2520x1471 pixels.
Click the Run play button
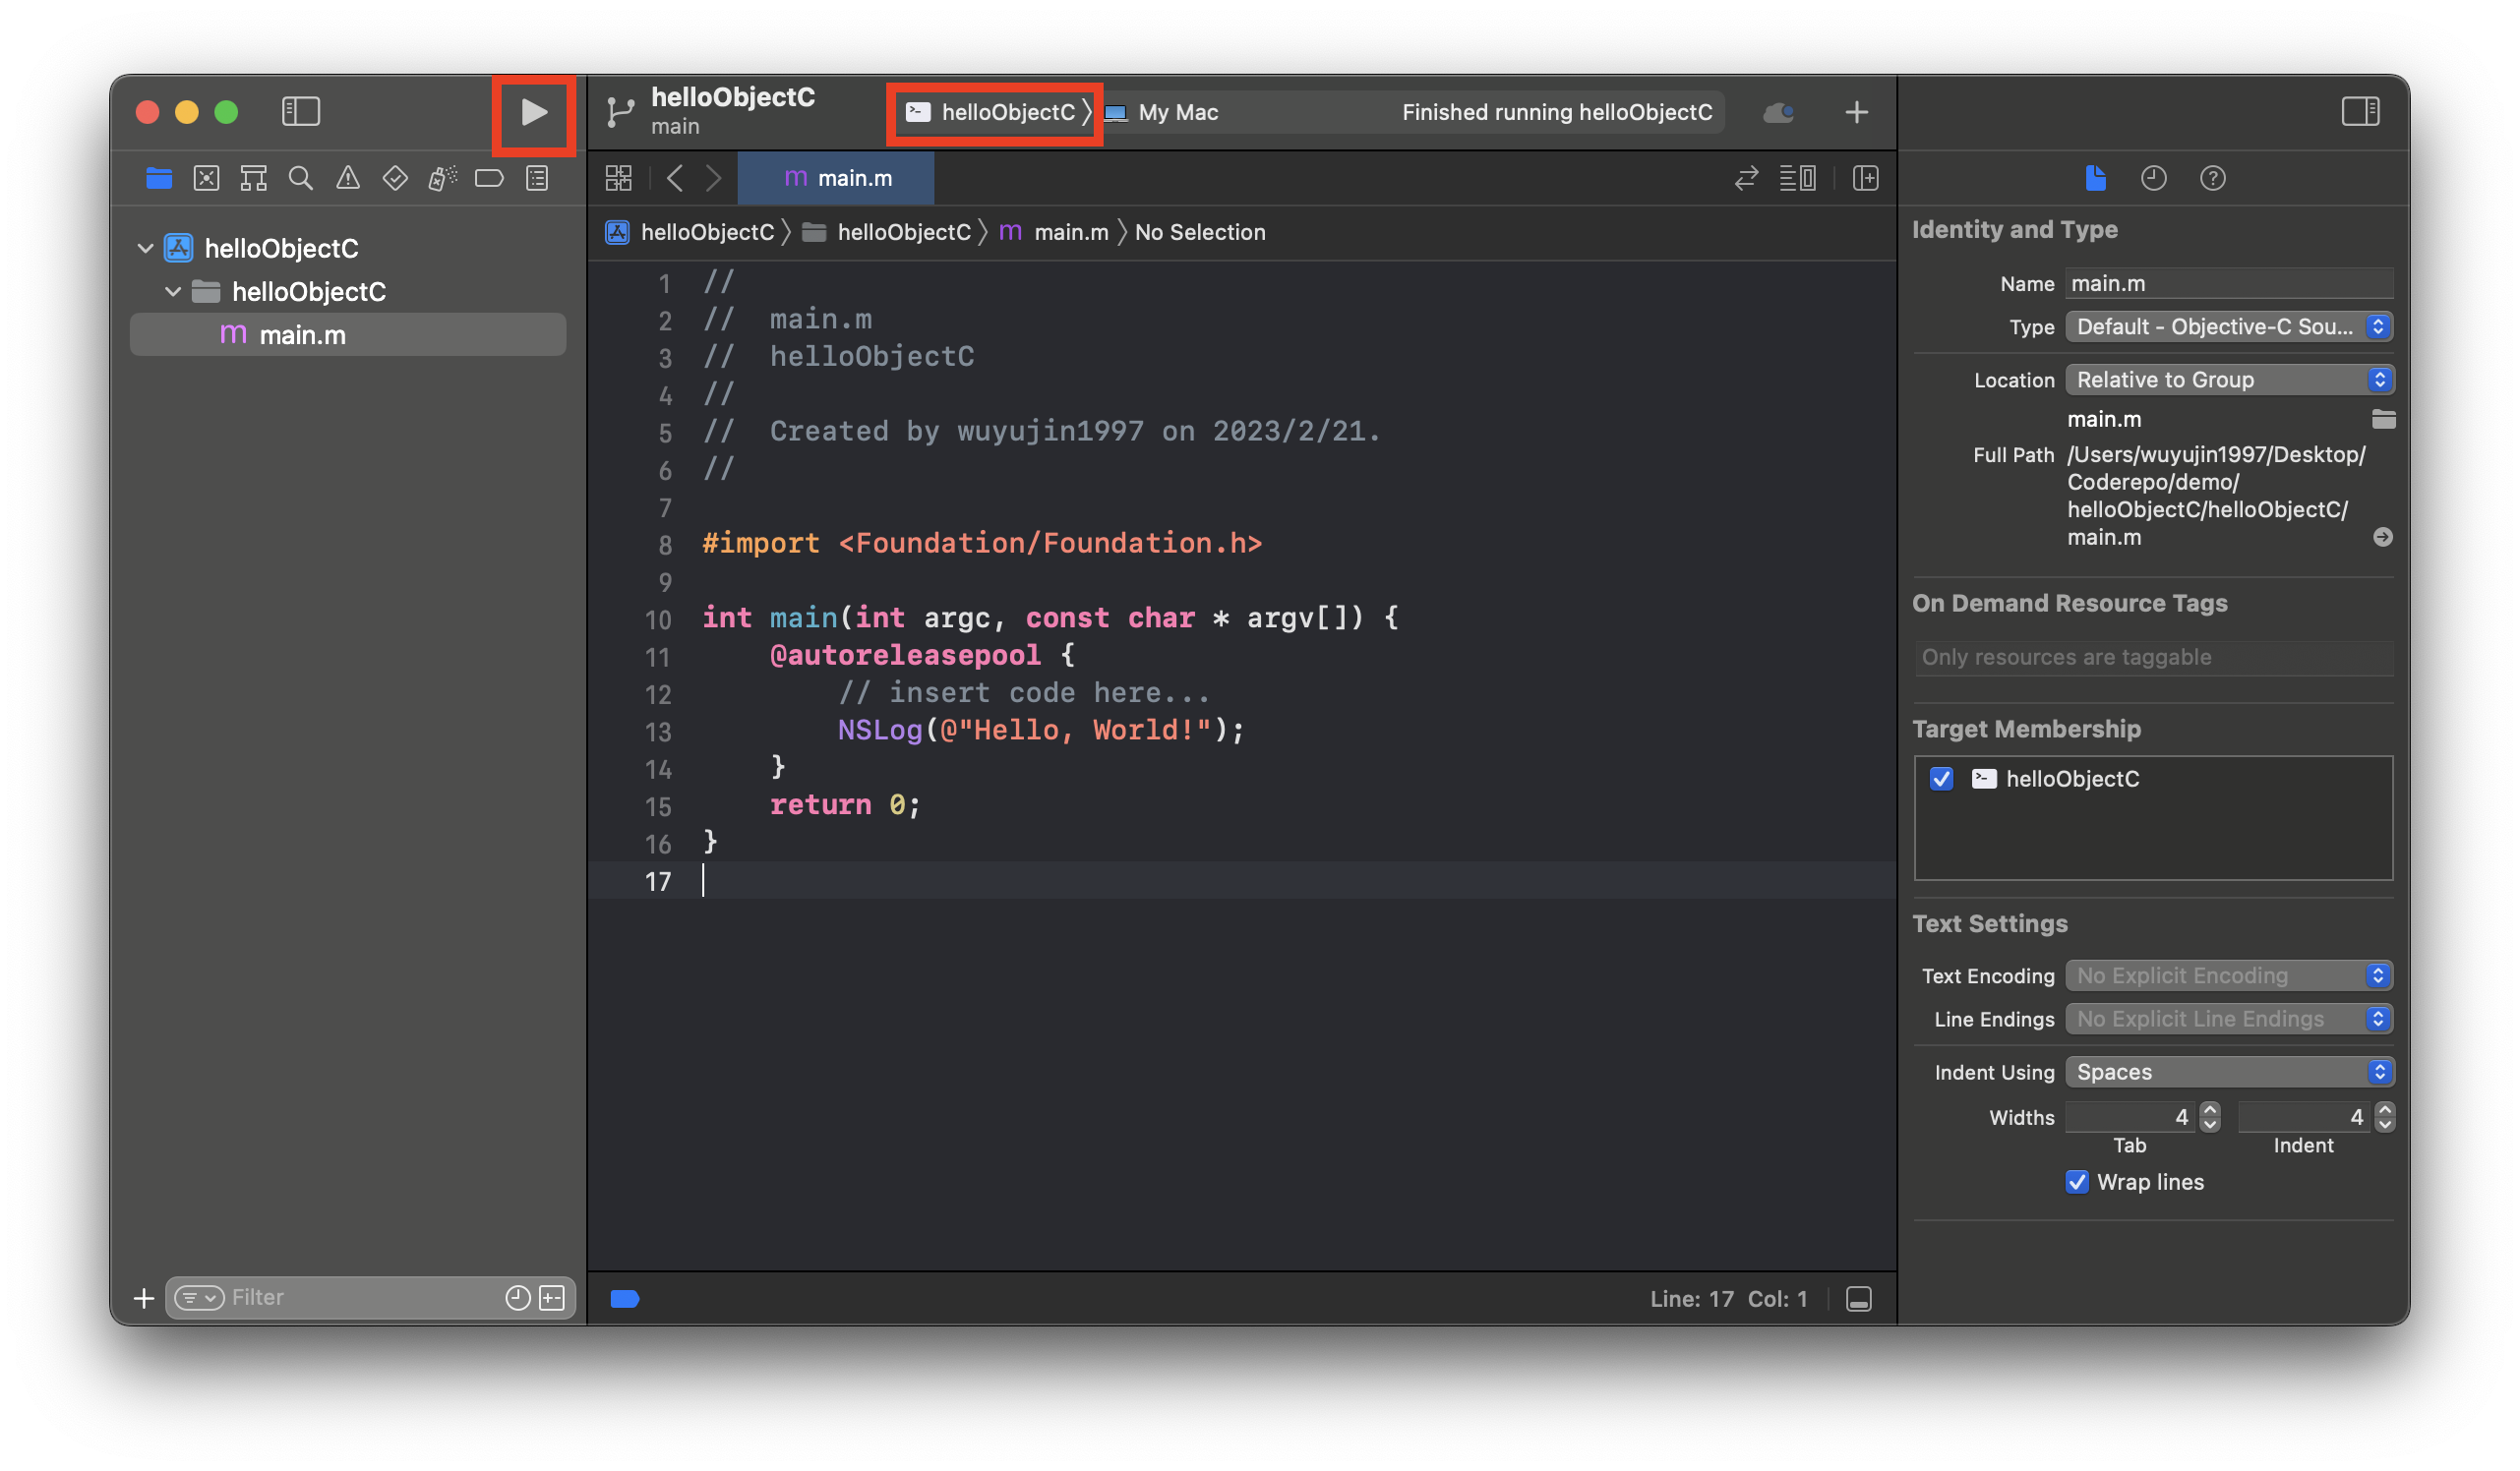click(533, 112)
